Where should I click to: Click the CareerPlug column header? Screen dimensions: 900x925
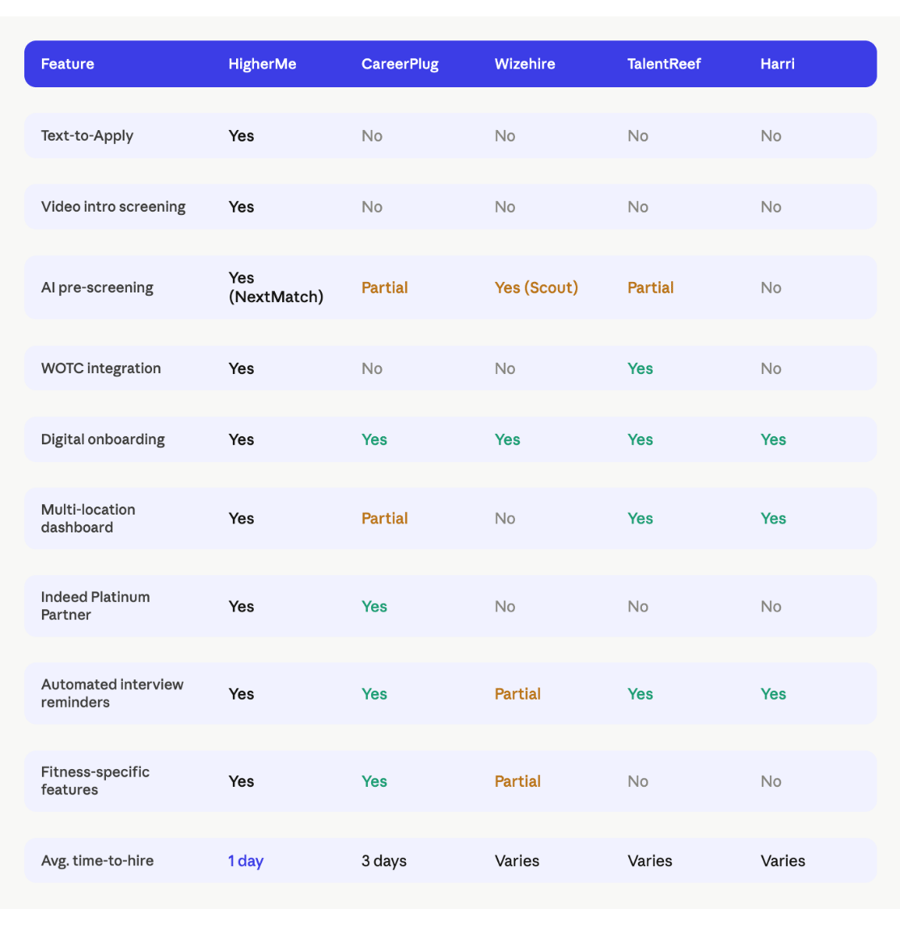[400, 64]
